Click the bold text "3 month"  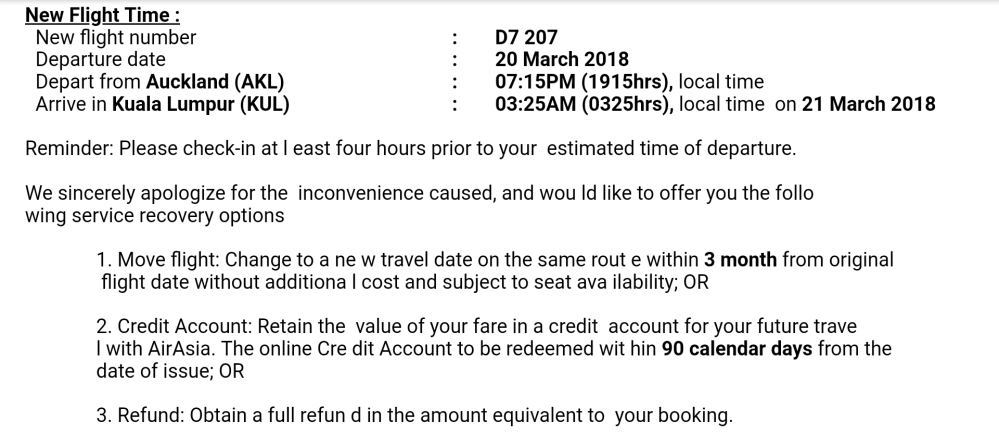click(740, 260)
